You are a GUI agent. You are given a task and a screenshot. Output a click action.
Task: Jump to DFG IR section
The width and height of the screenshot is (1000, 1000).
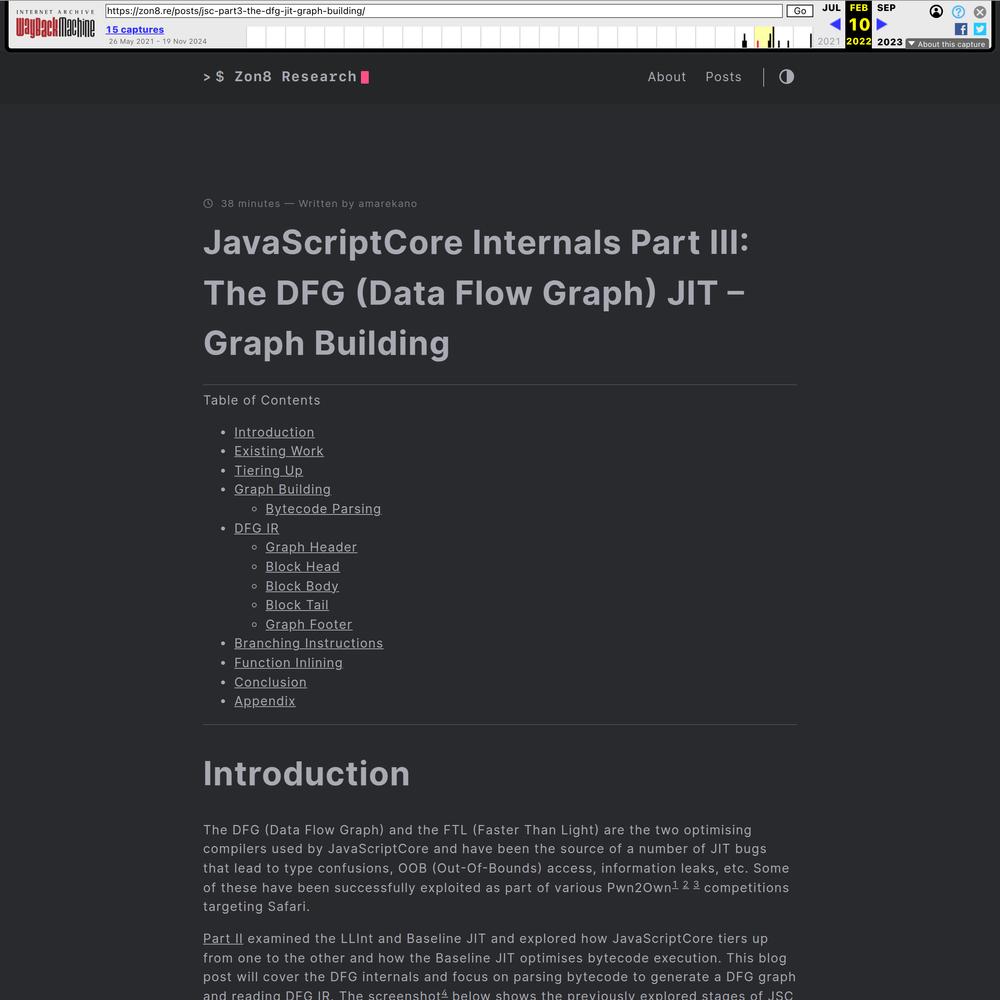coord(256,528)
